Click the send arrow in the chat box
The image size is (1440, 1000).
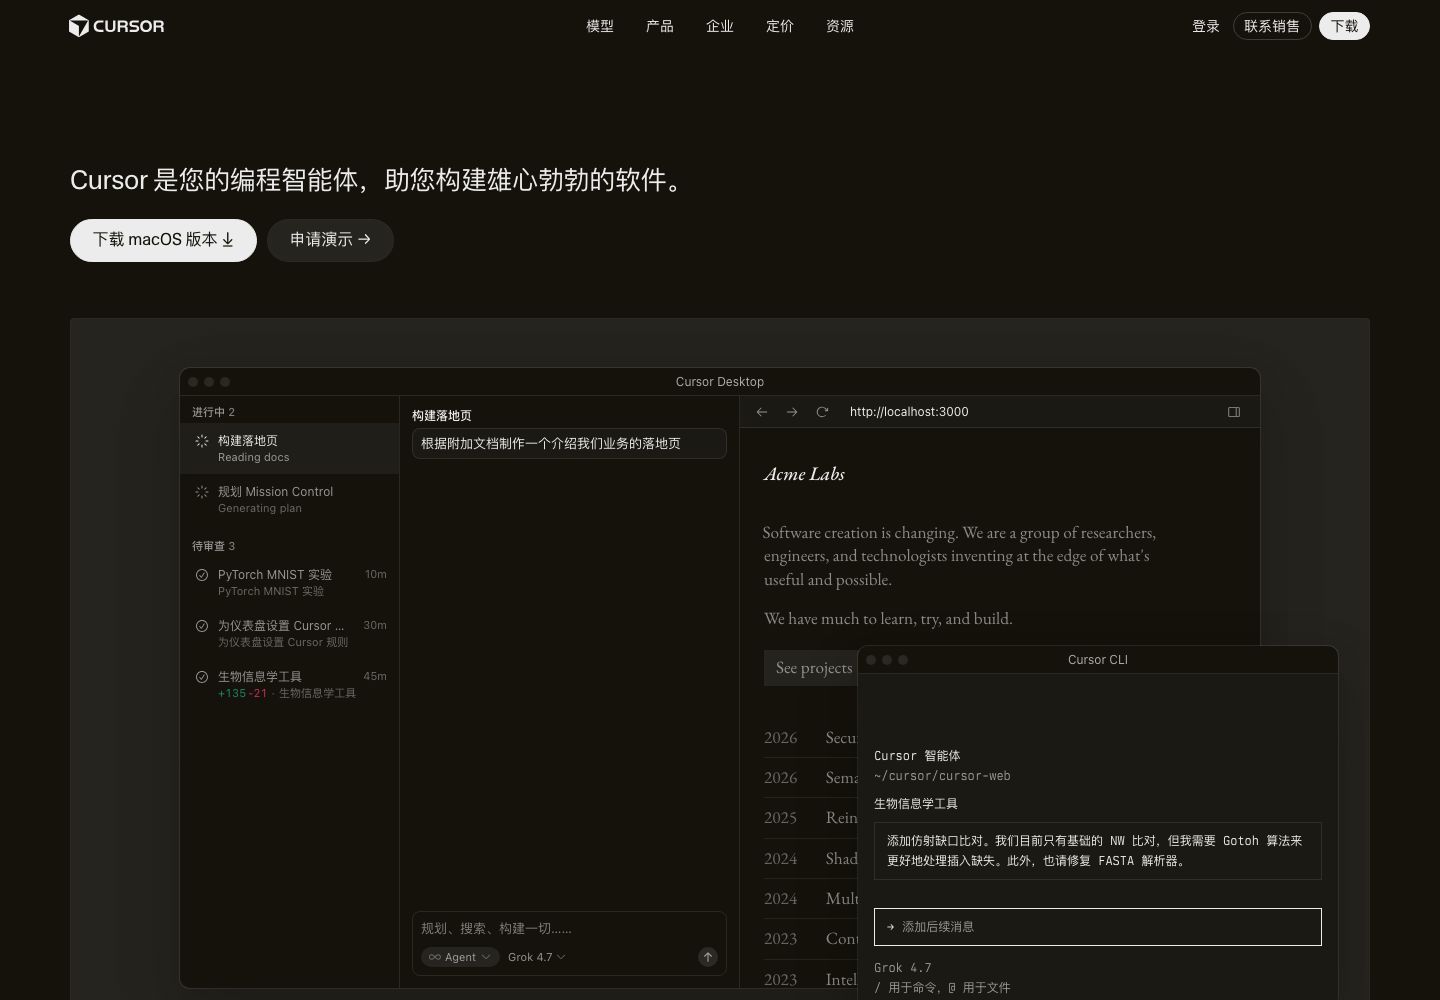(x=708, y=957)
